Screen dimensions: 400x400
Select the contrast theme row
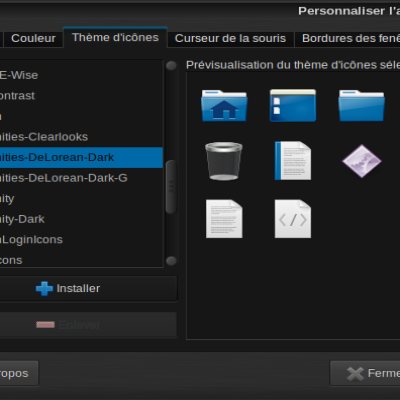[x=81, y=96]
